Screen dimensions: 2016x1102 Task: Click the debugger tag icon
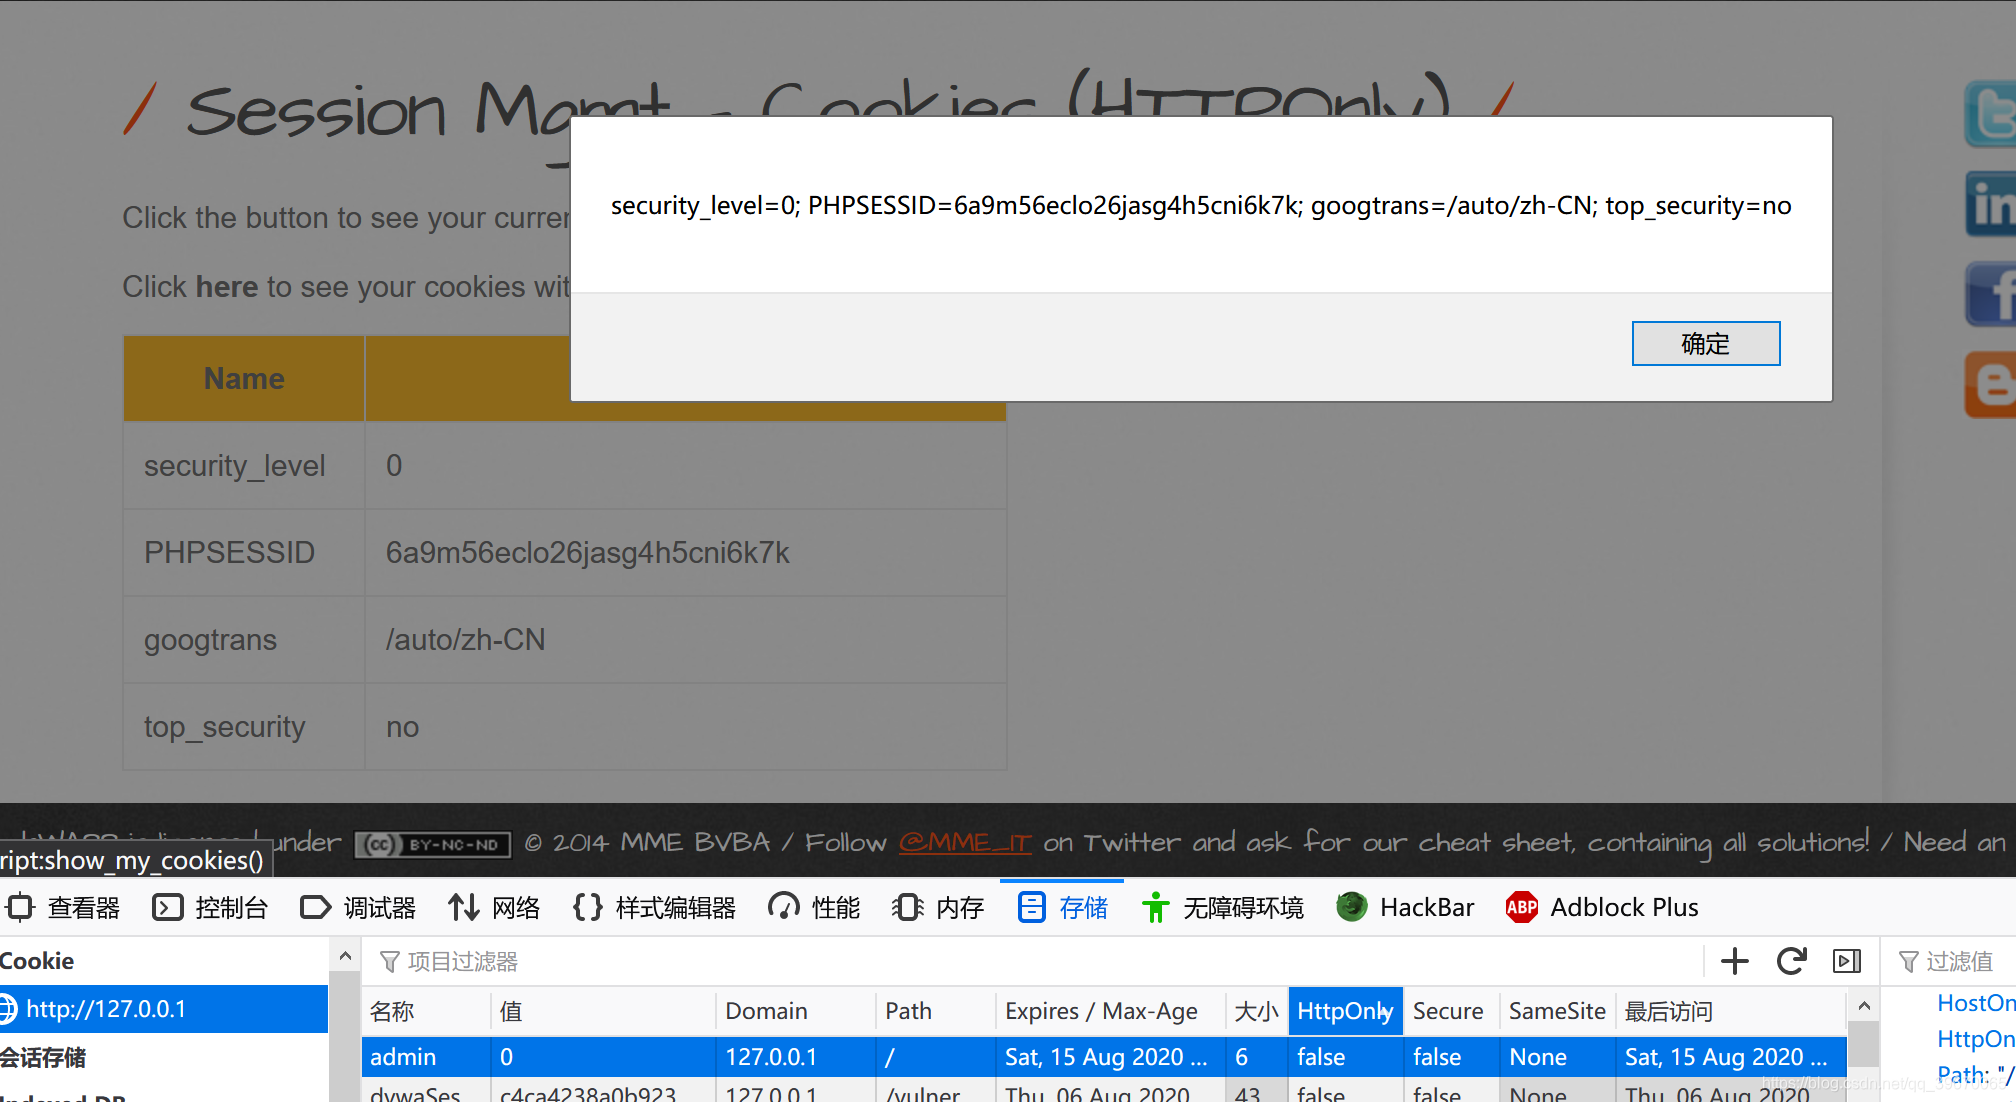point(315,907)
